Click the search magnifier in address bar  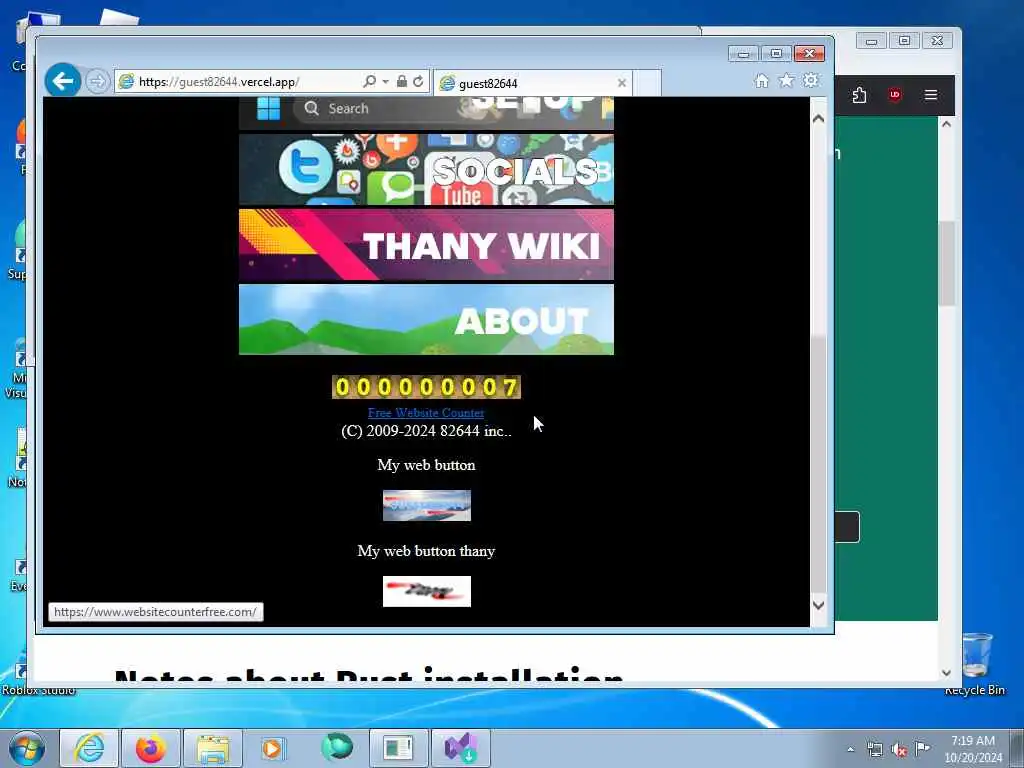[369, 82]
